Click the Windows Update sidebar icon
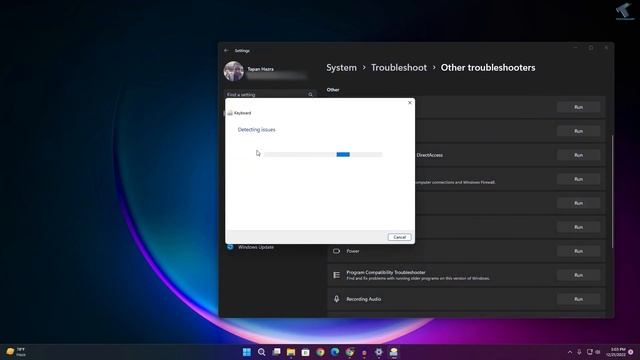This screenshot has height=360, width=640. (230, 247)
